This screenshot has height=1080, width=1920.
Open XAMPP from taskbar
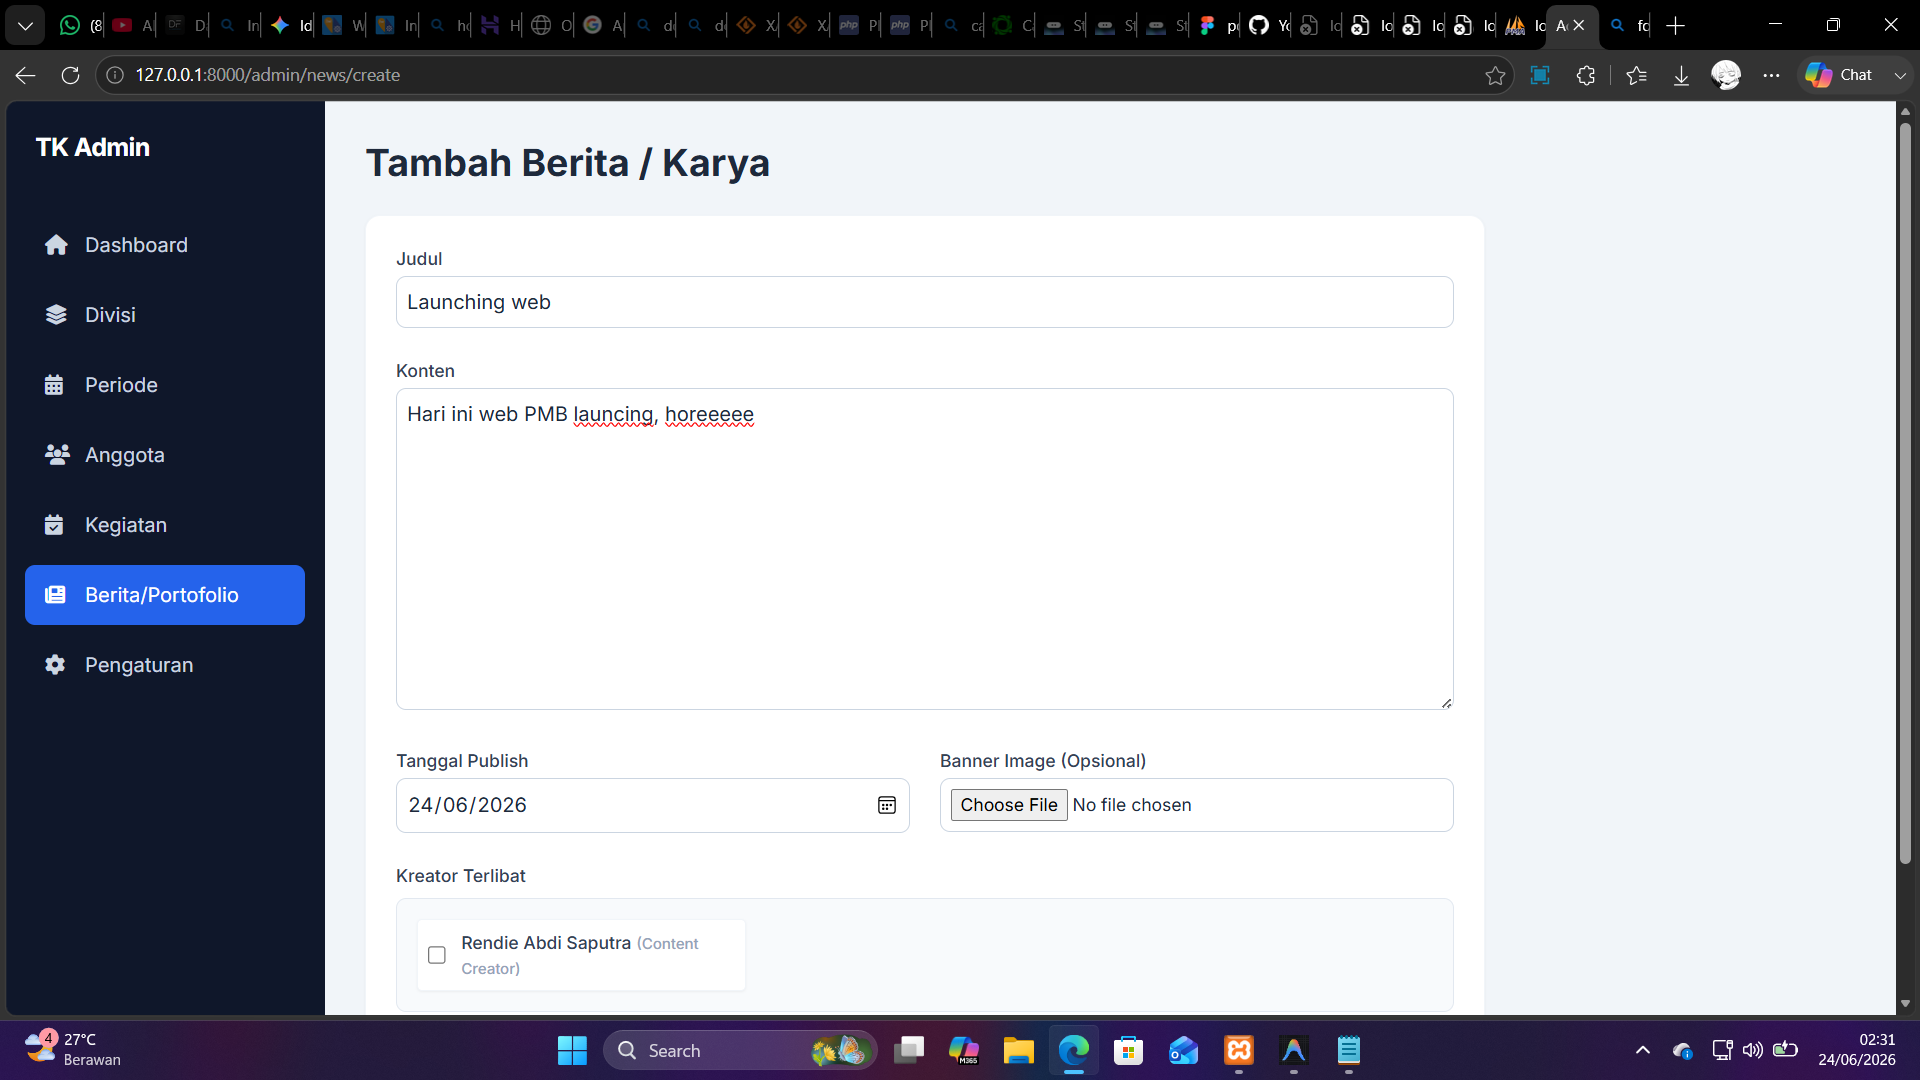tap(1238, 1050)
